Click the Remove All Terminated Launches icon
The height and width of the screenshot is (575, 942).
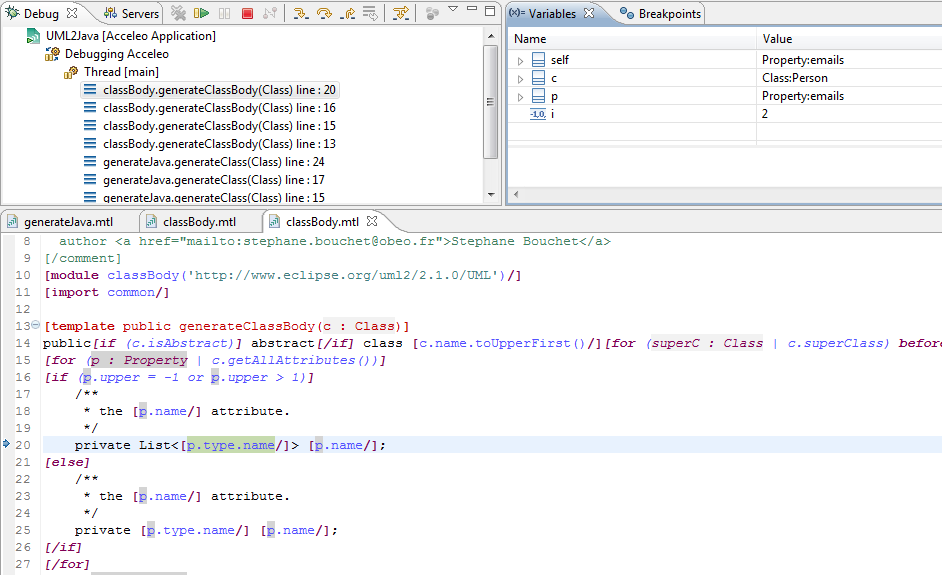click(178, 13)
